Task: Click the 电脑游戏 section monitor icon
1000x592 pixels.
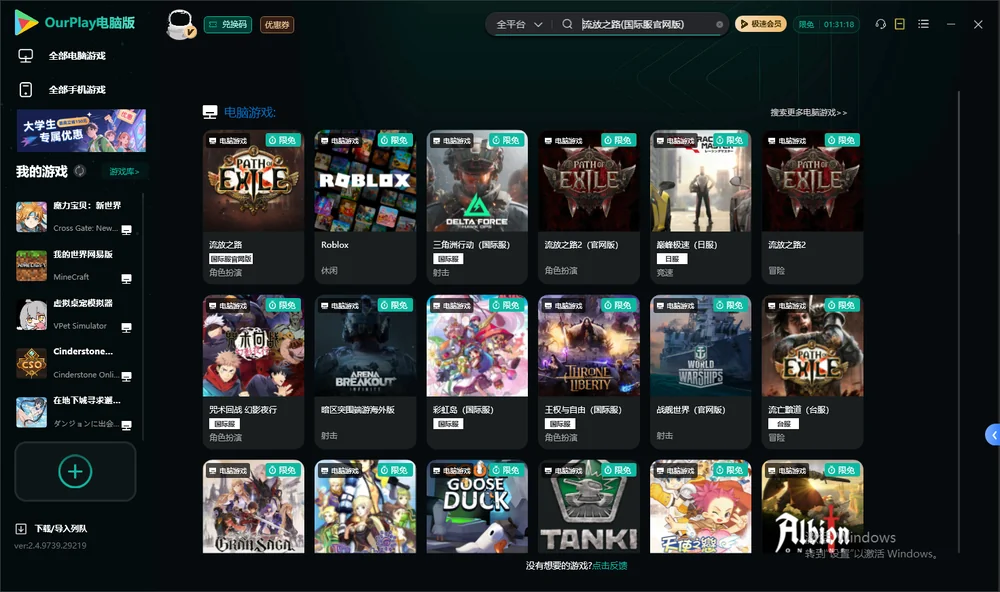Action: [x=210, y=112]
